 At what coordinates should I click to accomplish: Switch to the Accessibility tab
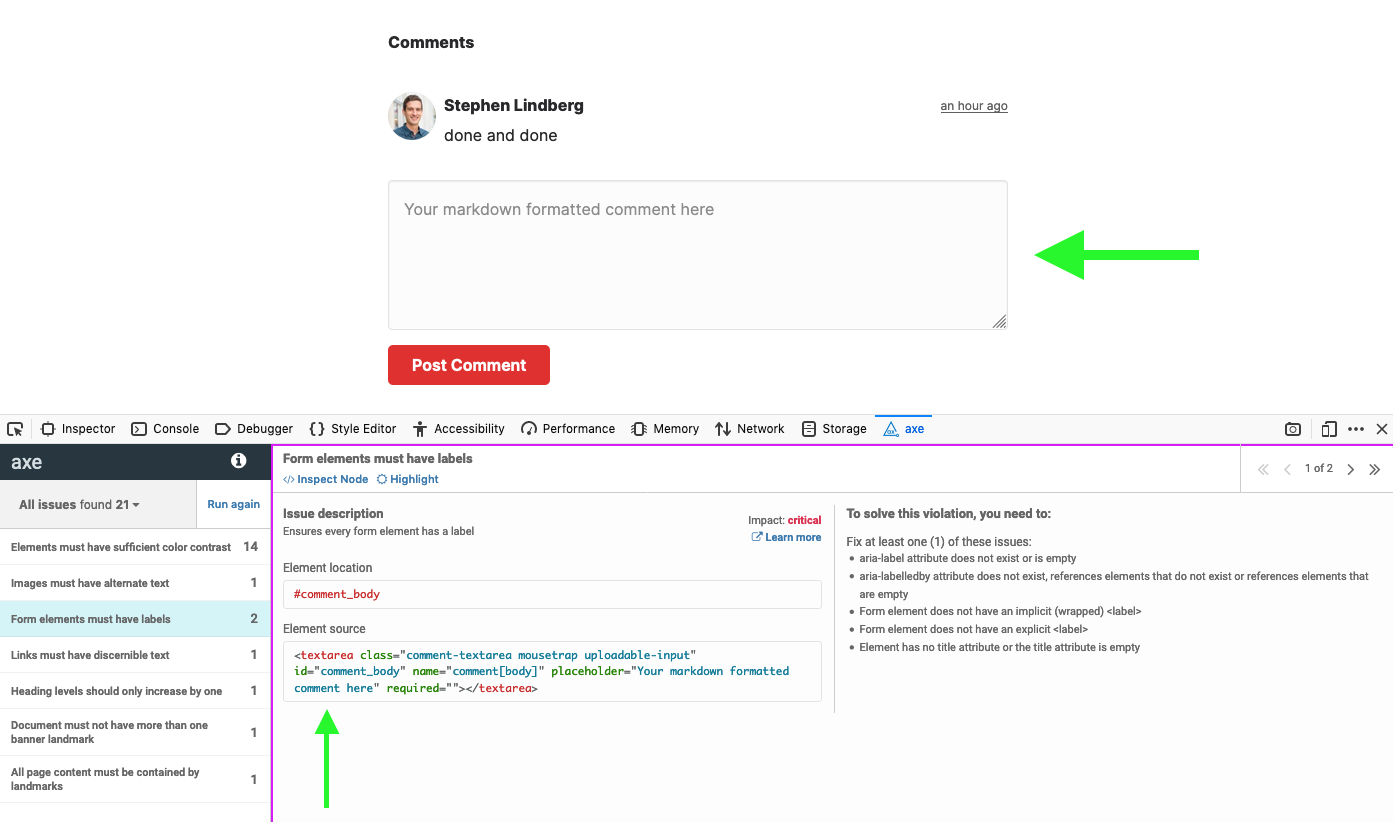pos(458,428)
